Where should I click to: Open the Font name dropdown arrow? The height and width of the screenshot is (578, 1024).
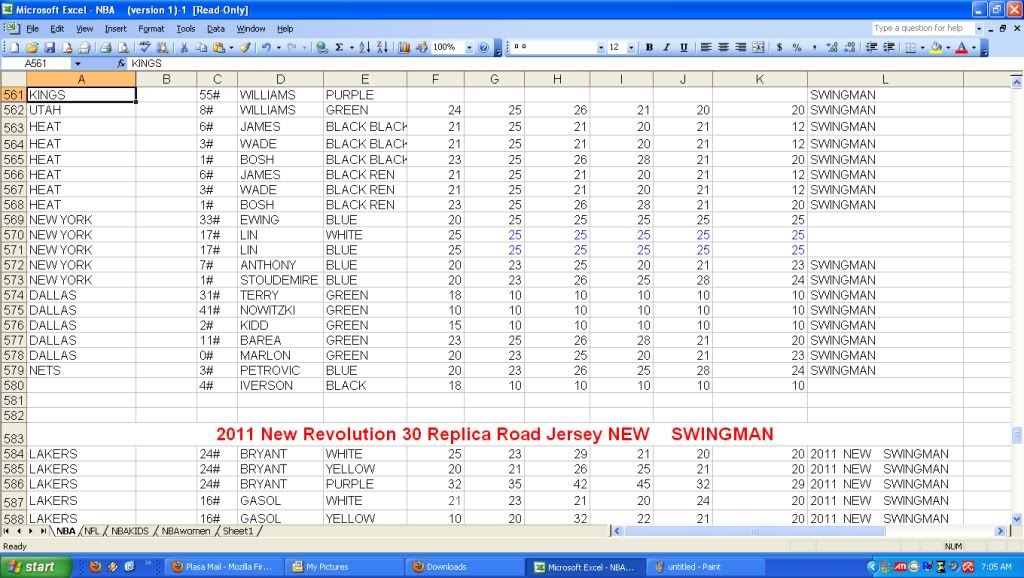point(601,48)
